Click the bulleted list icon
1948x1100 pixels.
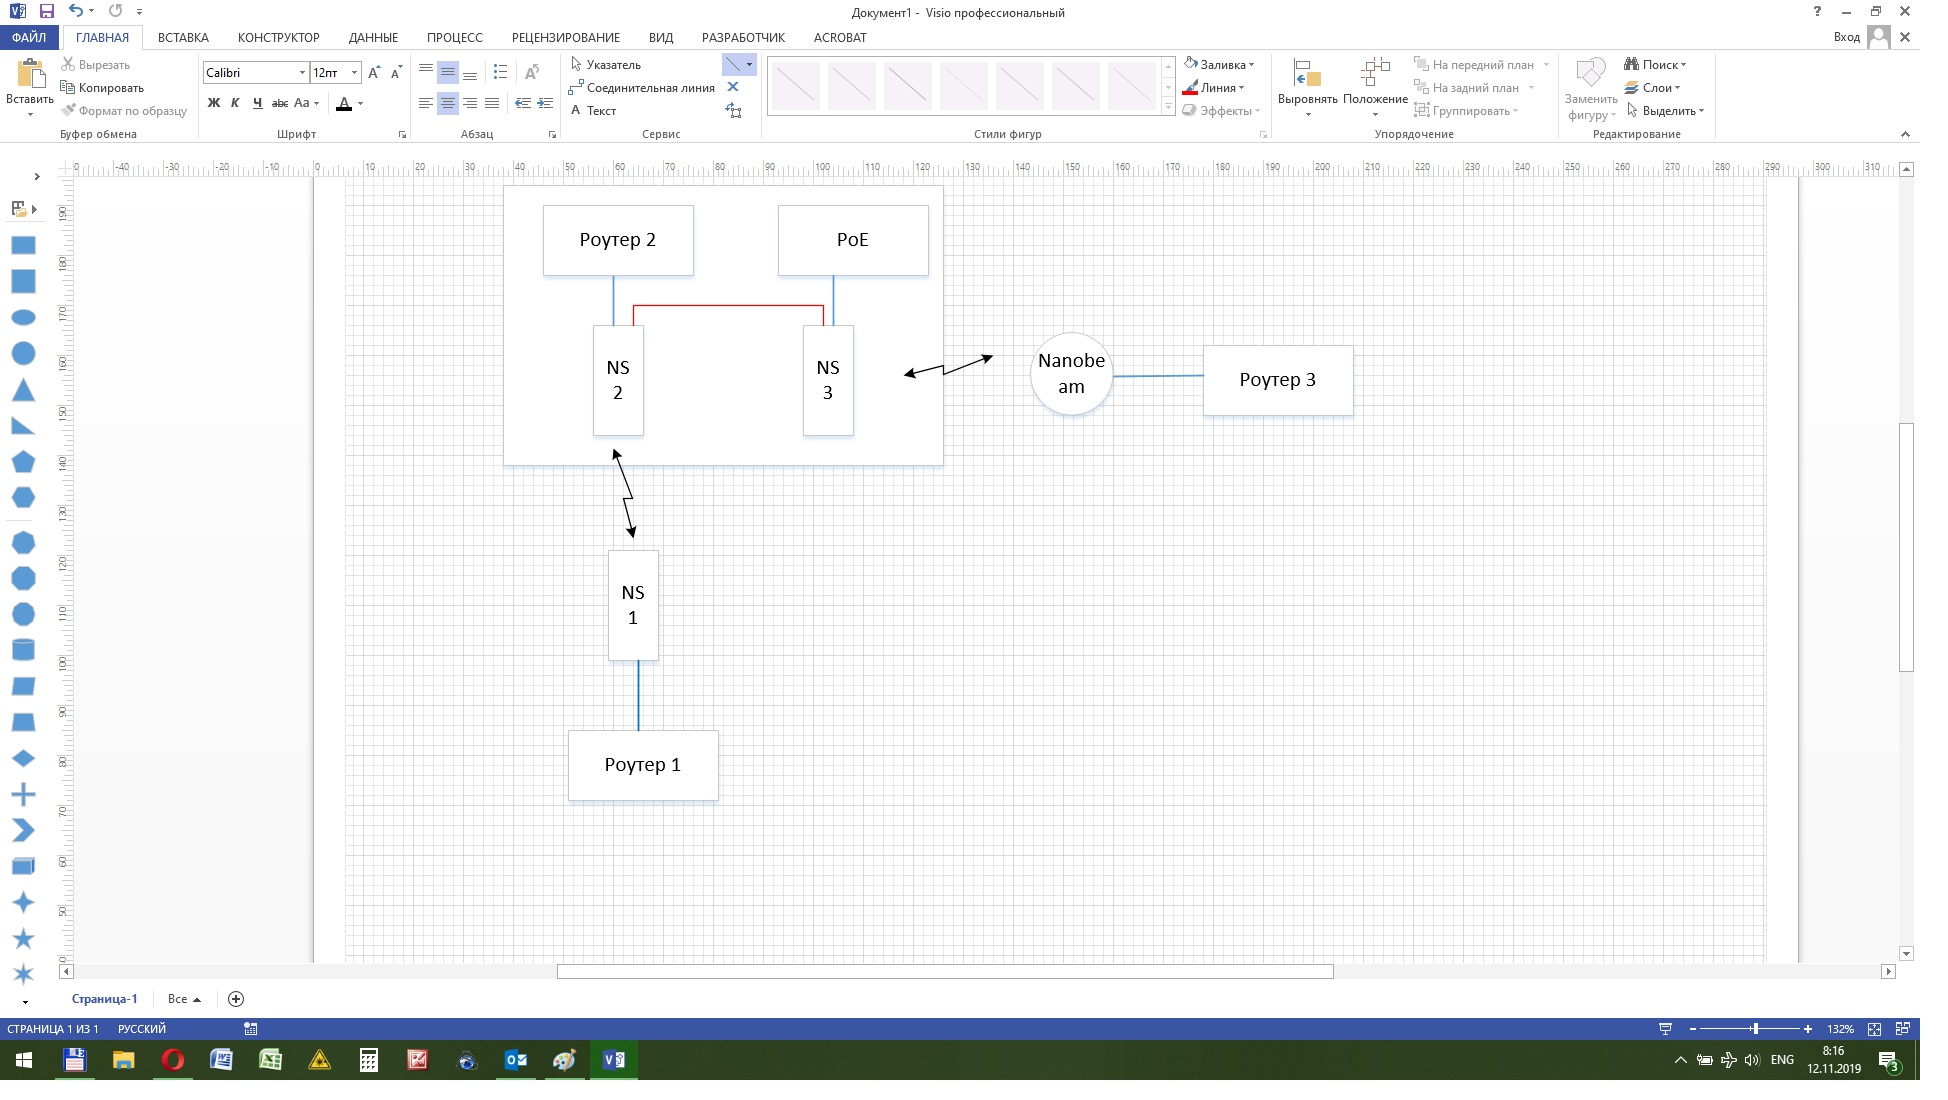click(x=500, y=73)
